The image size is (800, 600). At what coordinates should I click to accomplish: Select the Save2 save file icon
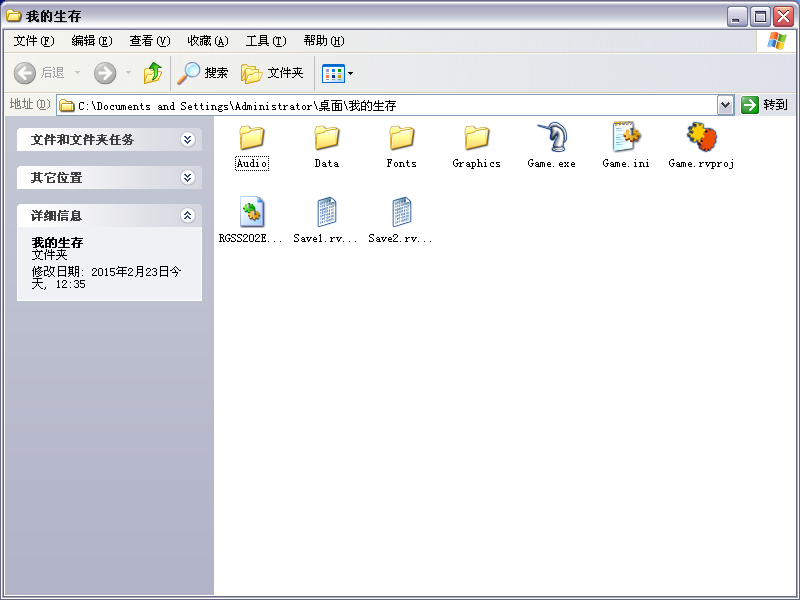(402, 212)
